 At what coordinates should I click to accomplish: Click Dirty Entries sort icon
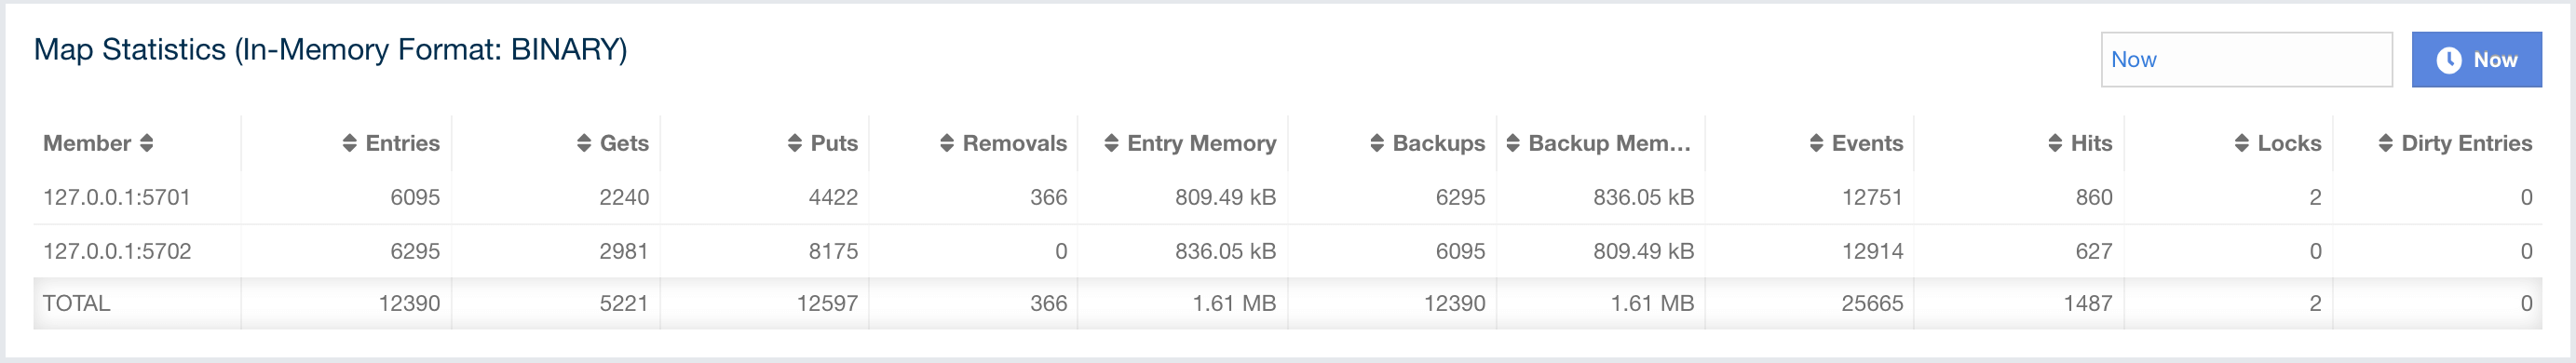click(x=2386, y=143)
